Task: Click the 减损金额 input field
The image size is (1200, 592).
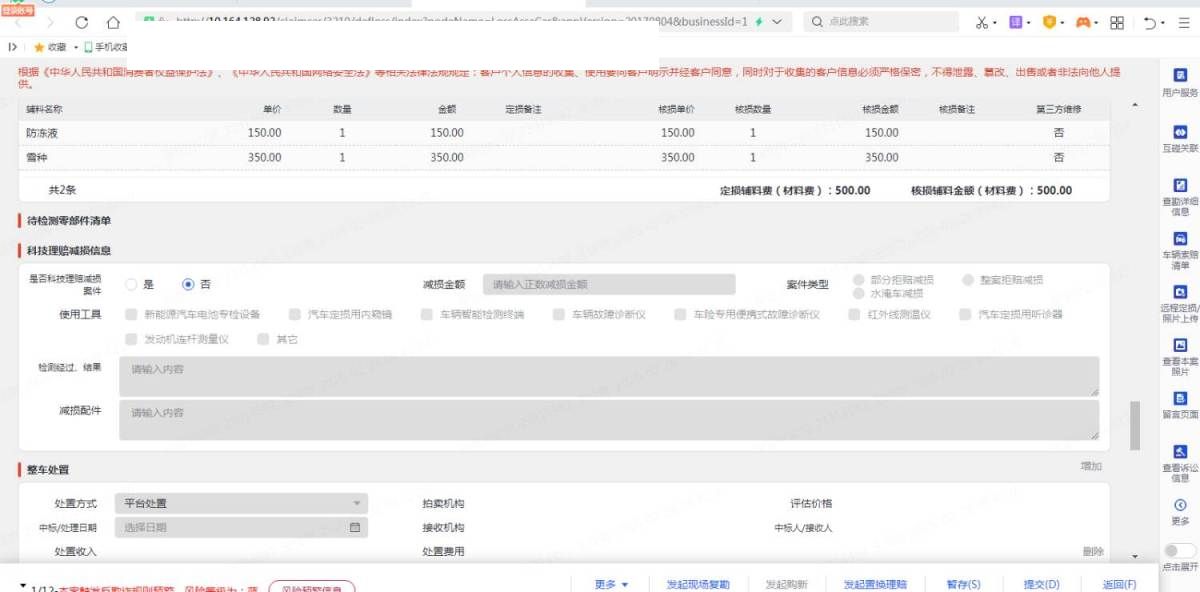Action: click(608, 284)
